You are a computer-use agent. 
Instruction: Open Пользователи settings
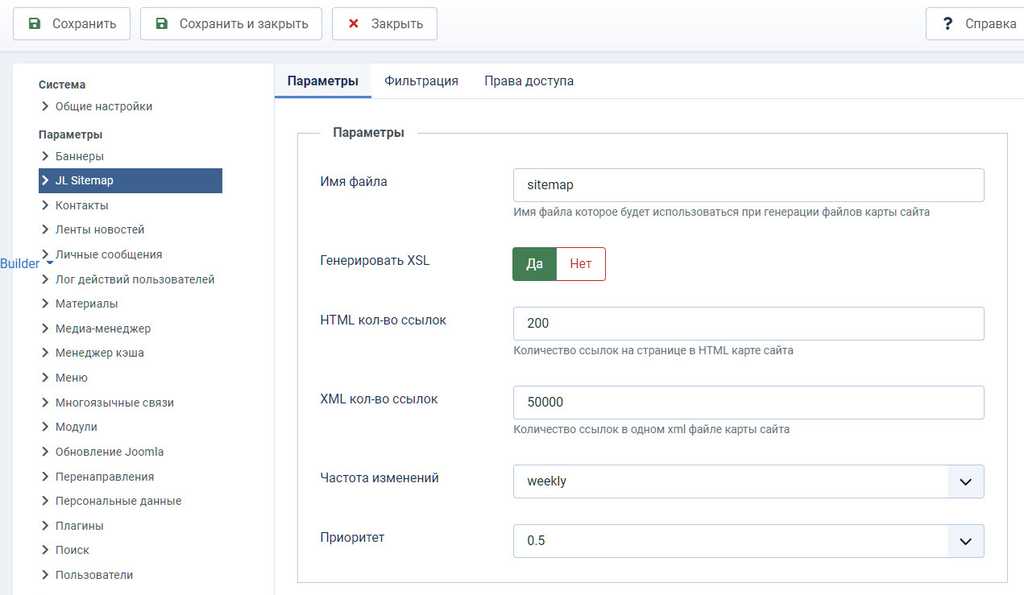pos(94,575)
